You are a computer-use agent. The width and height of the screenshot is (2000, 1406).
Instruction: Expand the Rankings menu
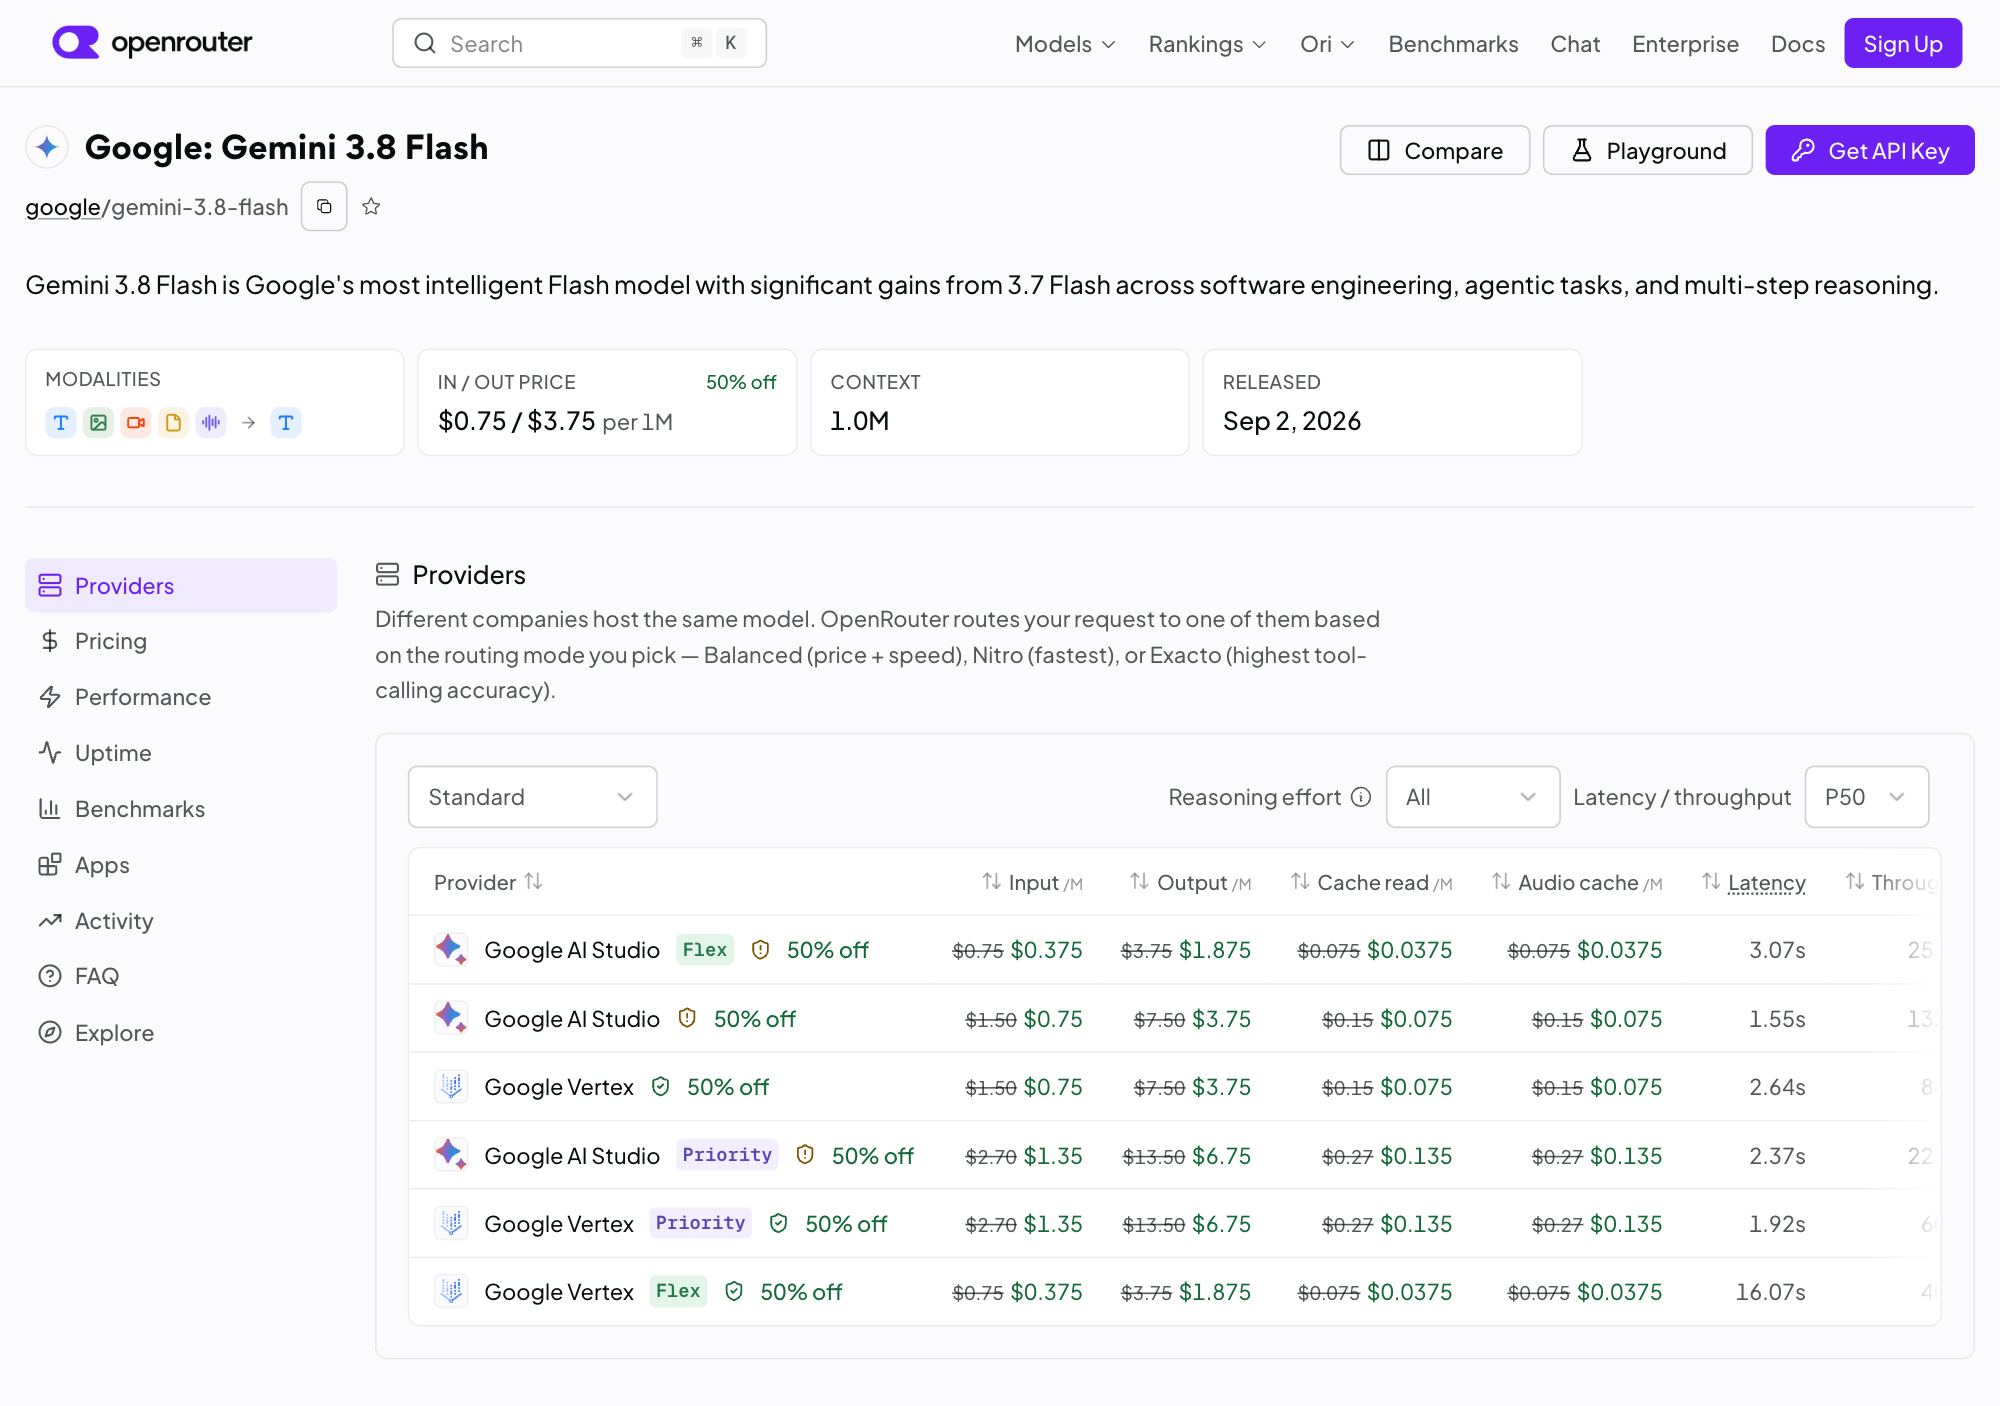(x=1207, y=44)
